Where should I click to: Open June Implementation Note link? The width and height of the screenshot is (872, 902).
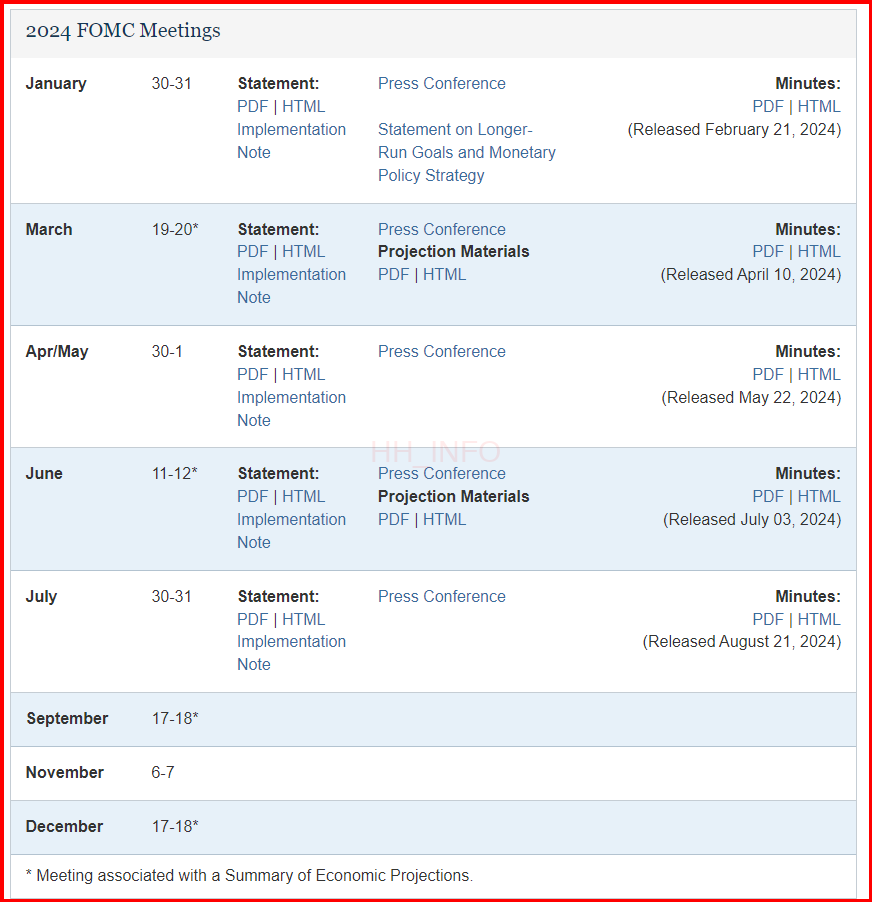click(x=292, y=531)
